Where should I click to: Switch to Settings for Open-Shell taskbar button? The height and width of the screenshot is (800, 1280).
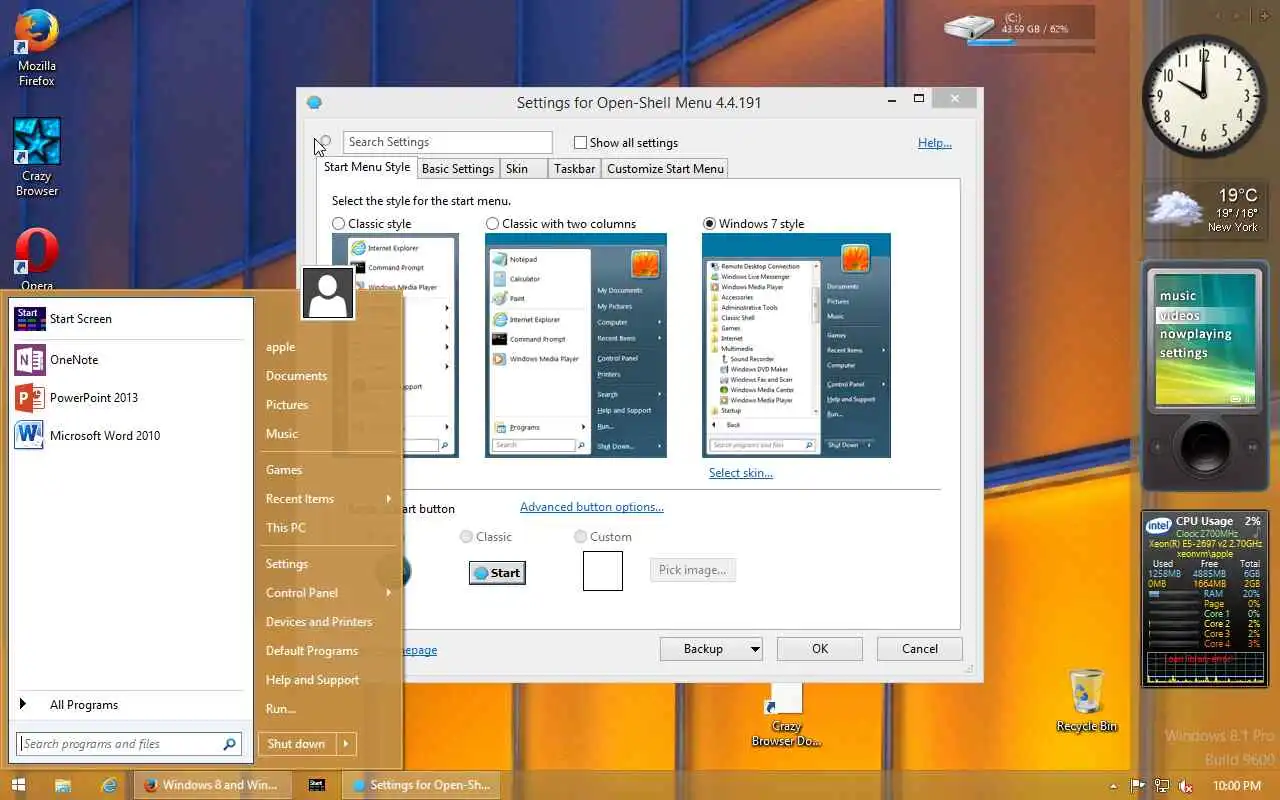click(420, 785)
